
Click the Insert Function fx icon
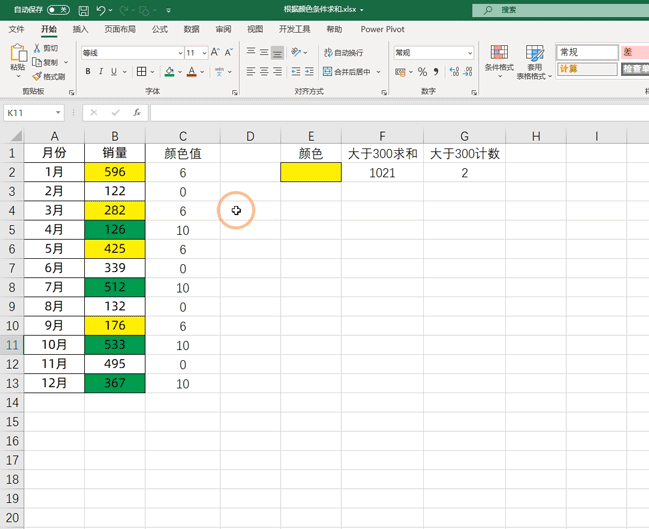137,113
